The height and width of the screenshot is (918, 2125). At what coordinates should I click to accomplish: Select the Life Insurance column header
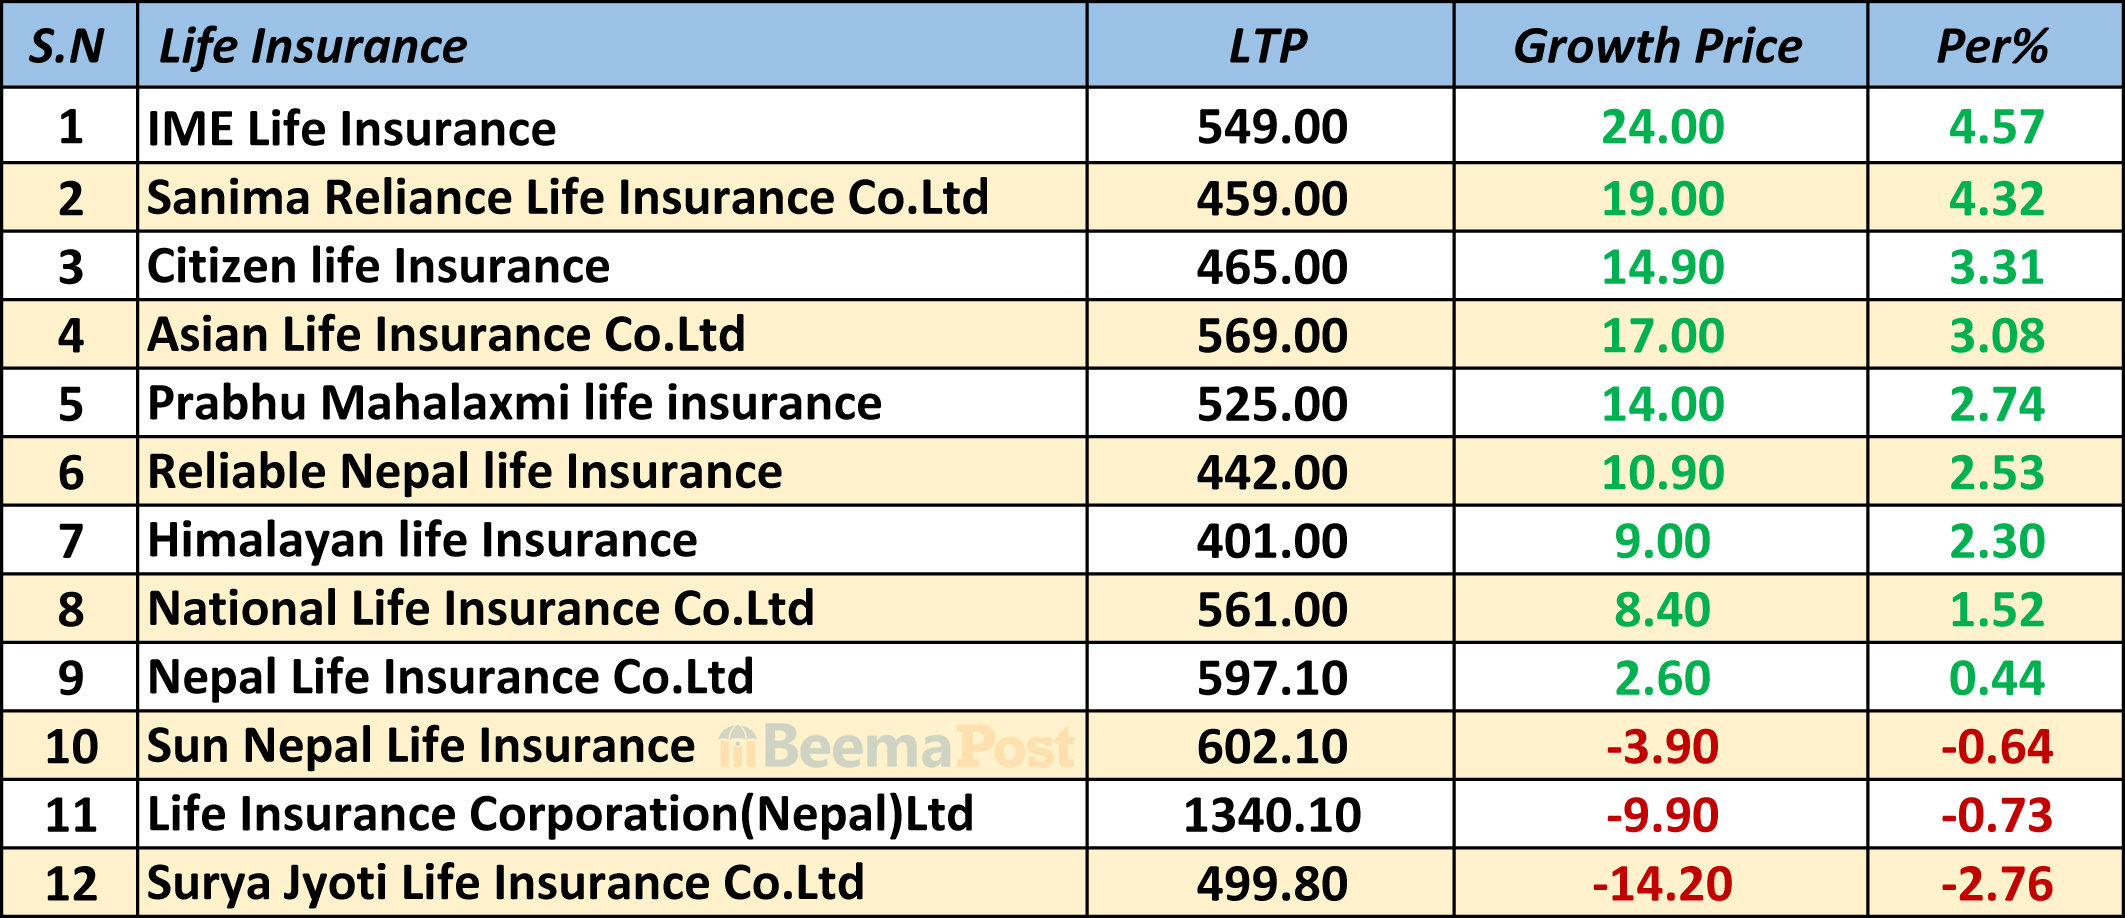[x=313, y=47]
